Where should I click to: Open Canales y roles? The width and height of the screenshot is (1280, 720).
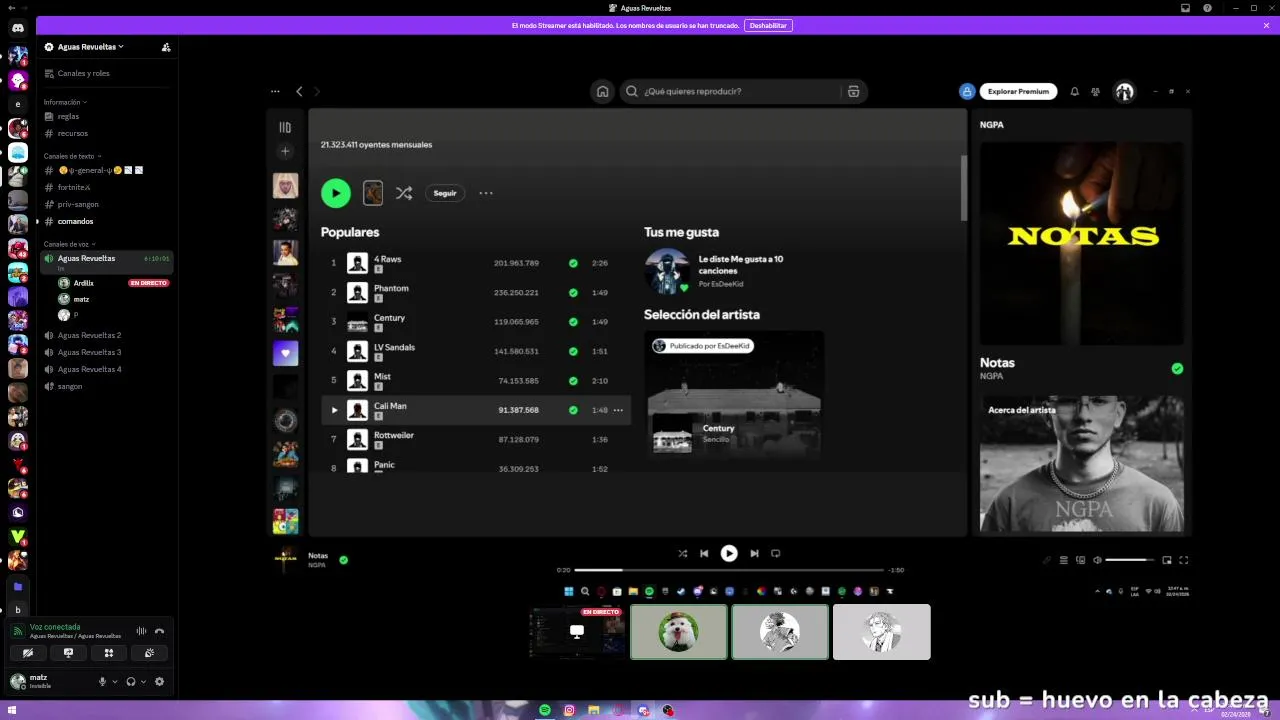(108, 73)
